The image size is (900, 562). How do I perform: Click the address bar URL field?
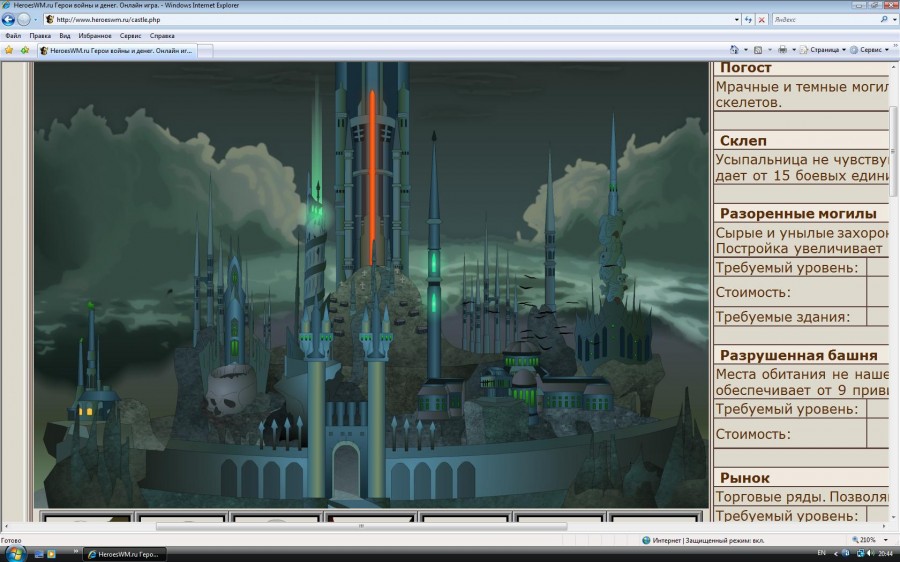(x=393, y=20)
